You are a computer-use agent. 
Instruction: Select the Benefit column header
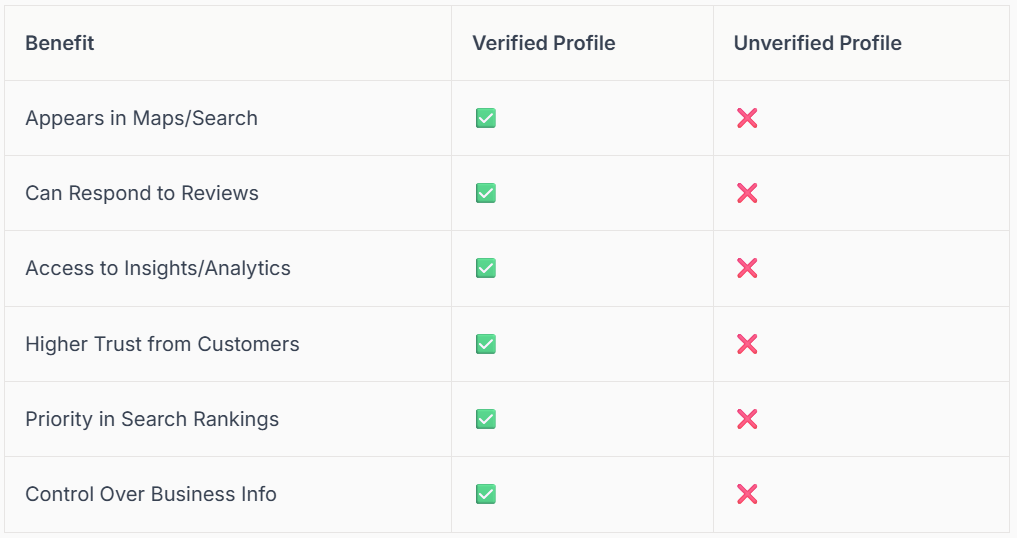click(60, 43)
